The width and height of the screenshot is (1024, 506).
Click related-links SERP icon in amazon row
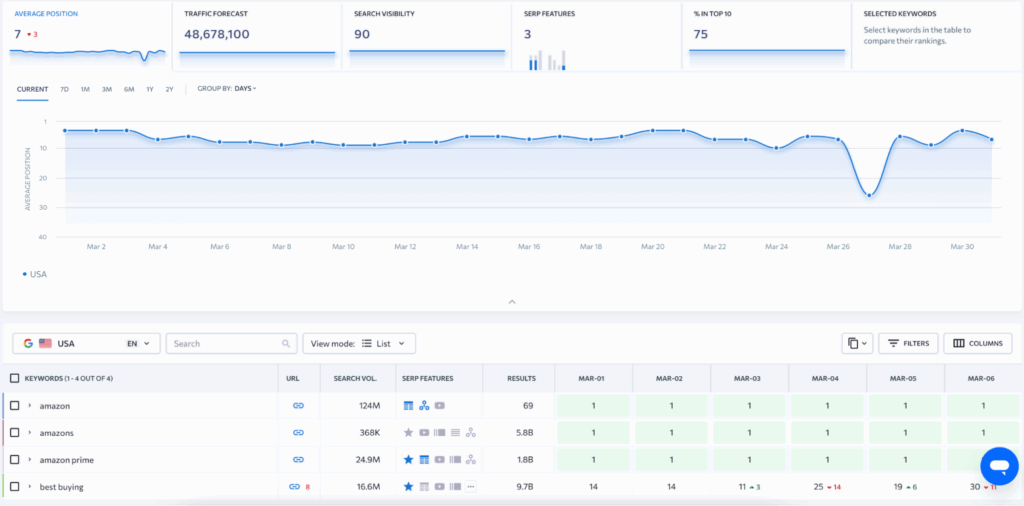point(424,405)
